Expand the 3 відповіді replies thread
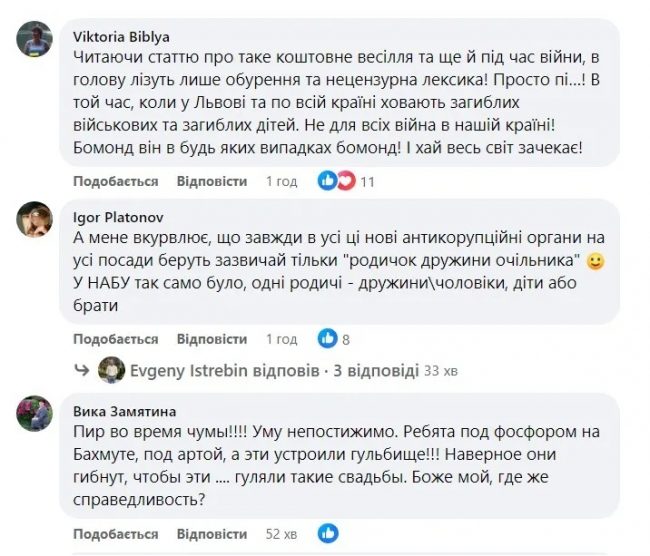 click(x=376, y=370)
